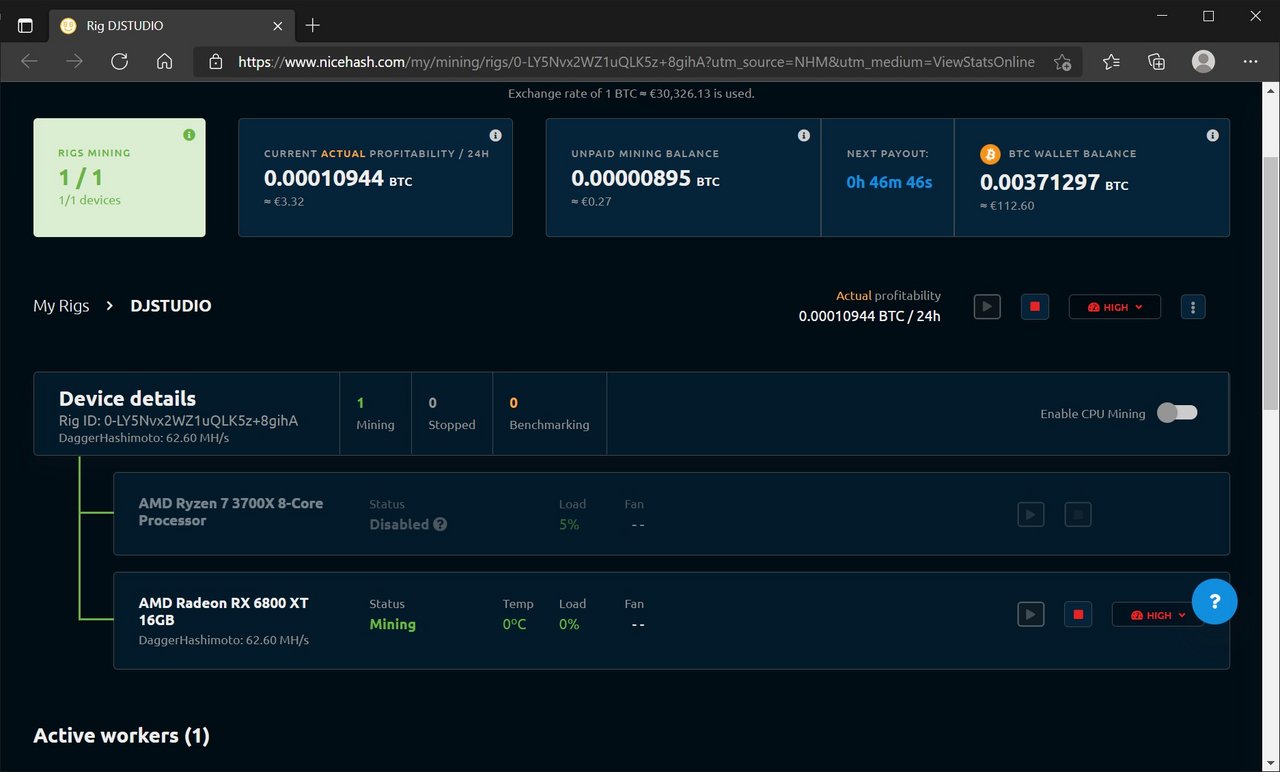Viewport: 1280px width, 772px height.
Task: Click the AMD Ryzen 7 3700X name
Action: 231,511
